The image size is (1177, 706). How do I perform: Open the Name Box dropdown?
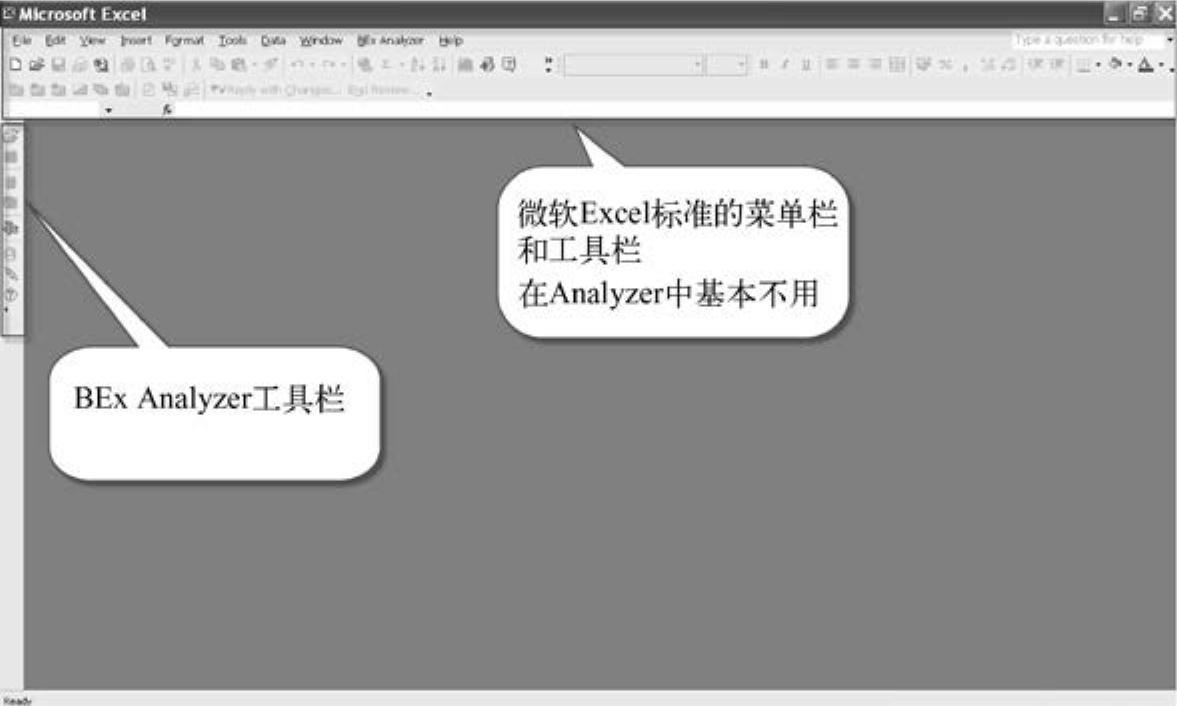coord(109,110)
